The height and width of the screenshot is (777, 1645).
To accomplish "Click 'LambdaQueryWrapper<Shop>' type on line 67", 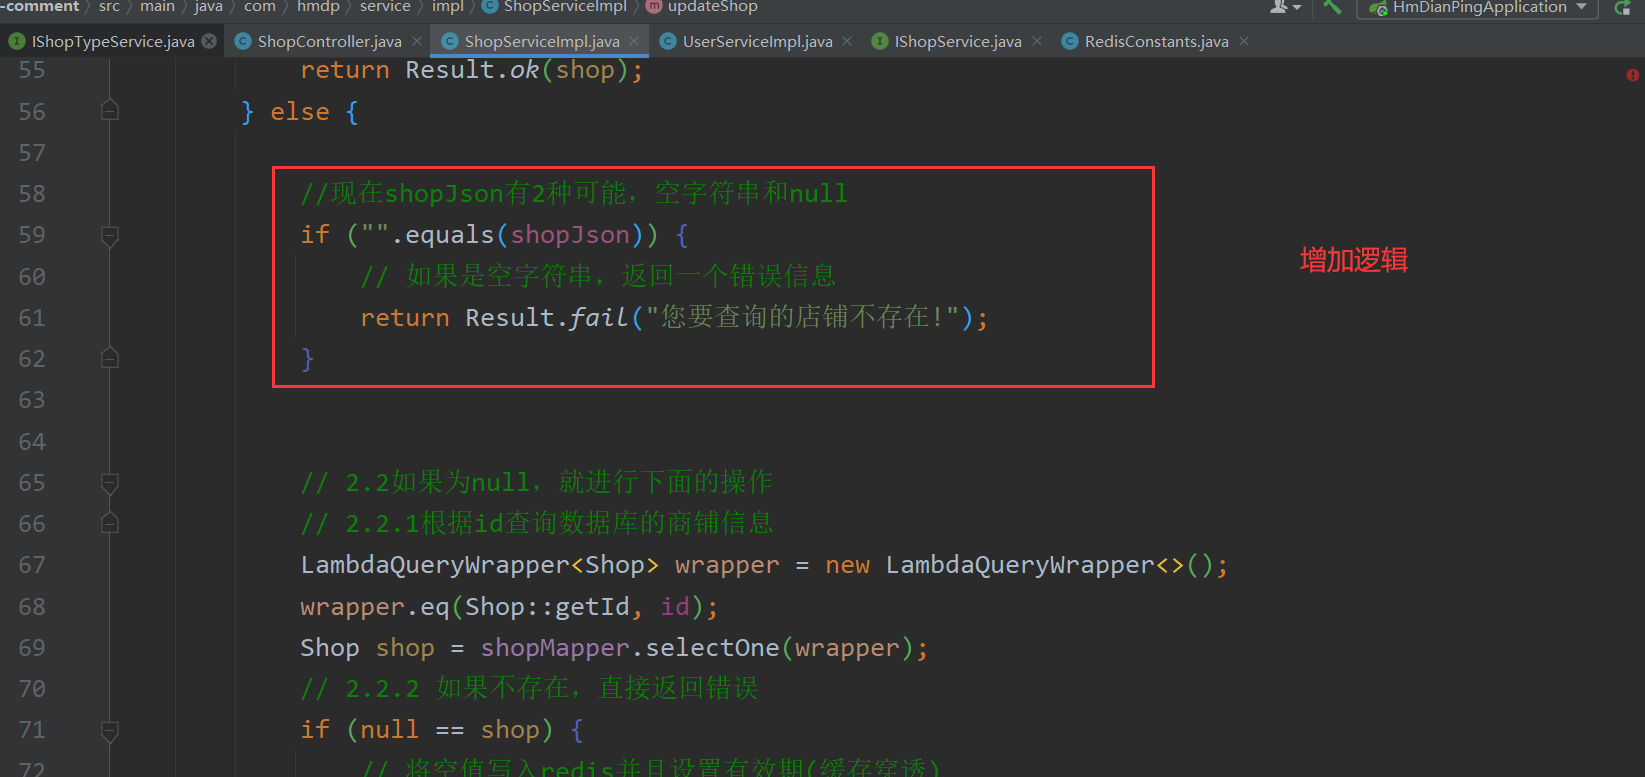I will pyautogui.click(x=480, y=565).
